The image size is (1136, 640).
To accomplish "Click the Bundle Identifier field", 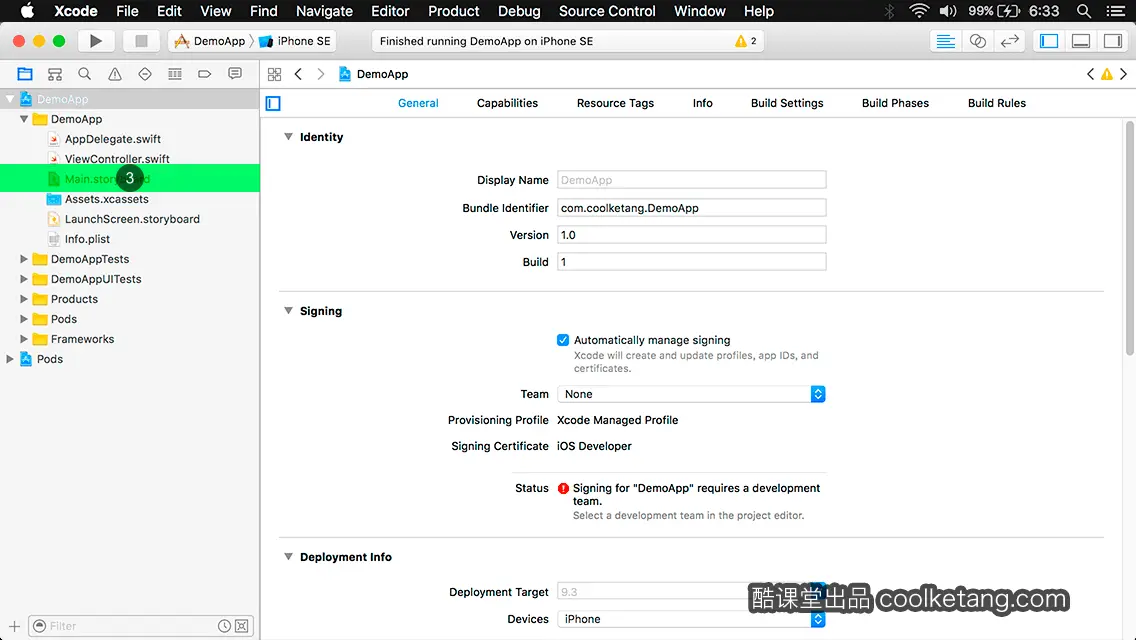I will click(x=691, y=208).
